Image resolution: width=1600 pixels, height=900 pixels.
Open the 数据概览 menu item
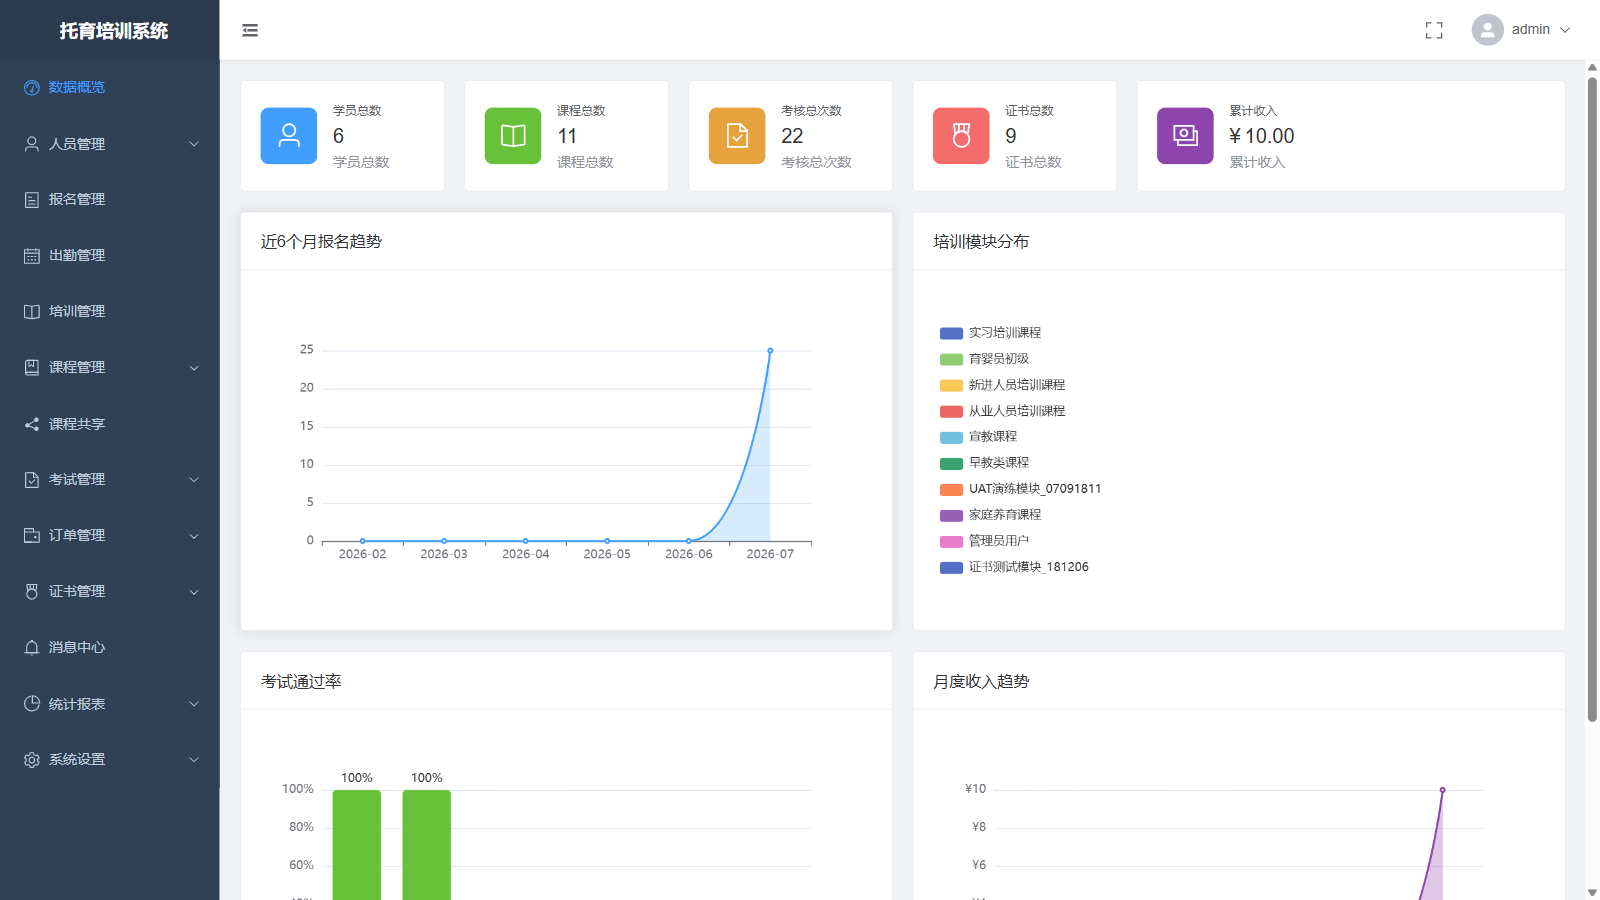pyautogui.click(x=110, y=88)
